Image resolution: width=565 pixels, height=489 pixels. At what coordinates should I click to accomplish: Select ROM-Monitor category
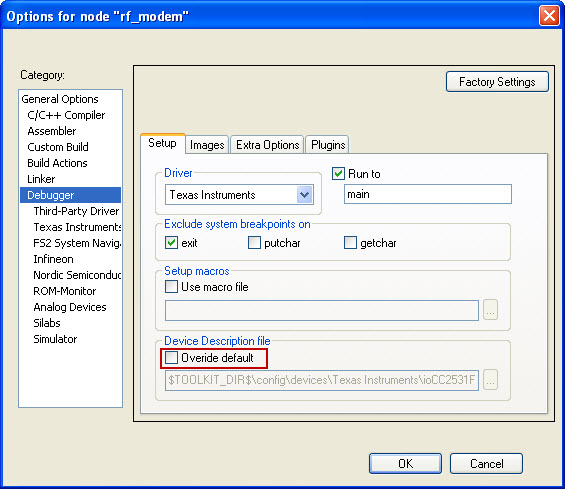pos(64,291)
